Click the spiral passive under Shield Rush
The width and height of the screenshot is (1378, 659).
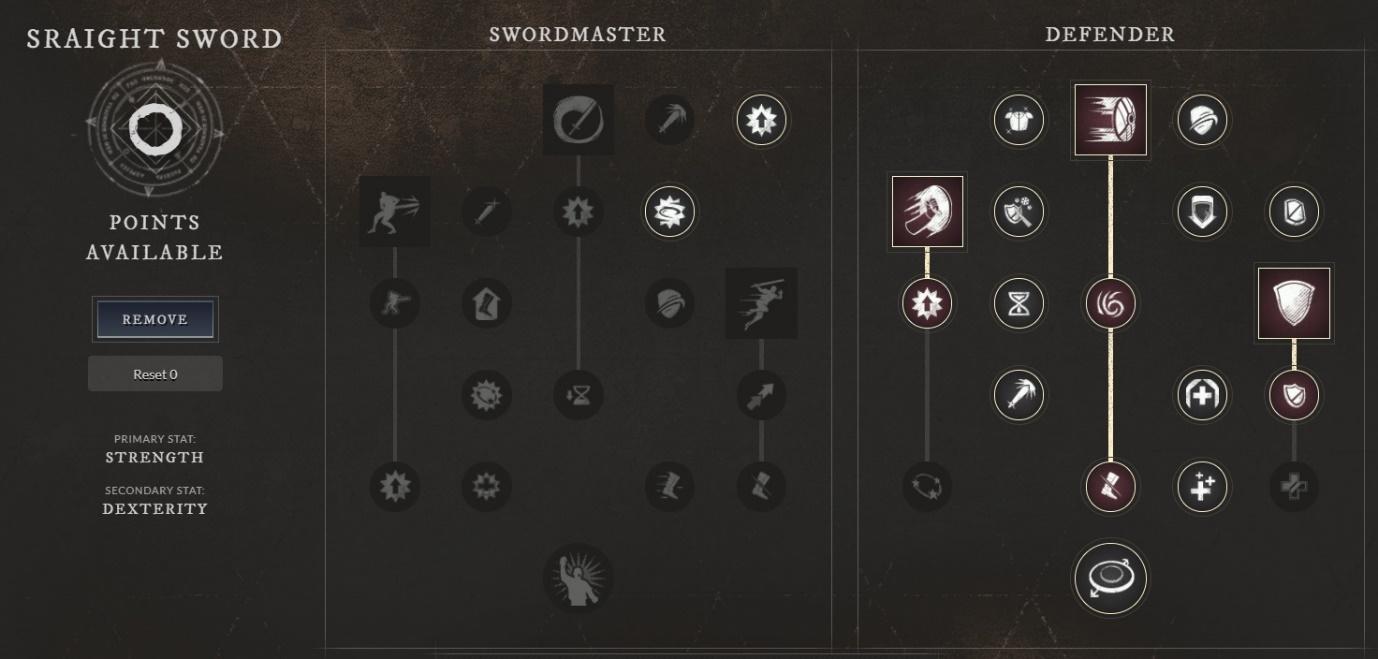tap(1110, 303)
